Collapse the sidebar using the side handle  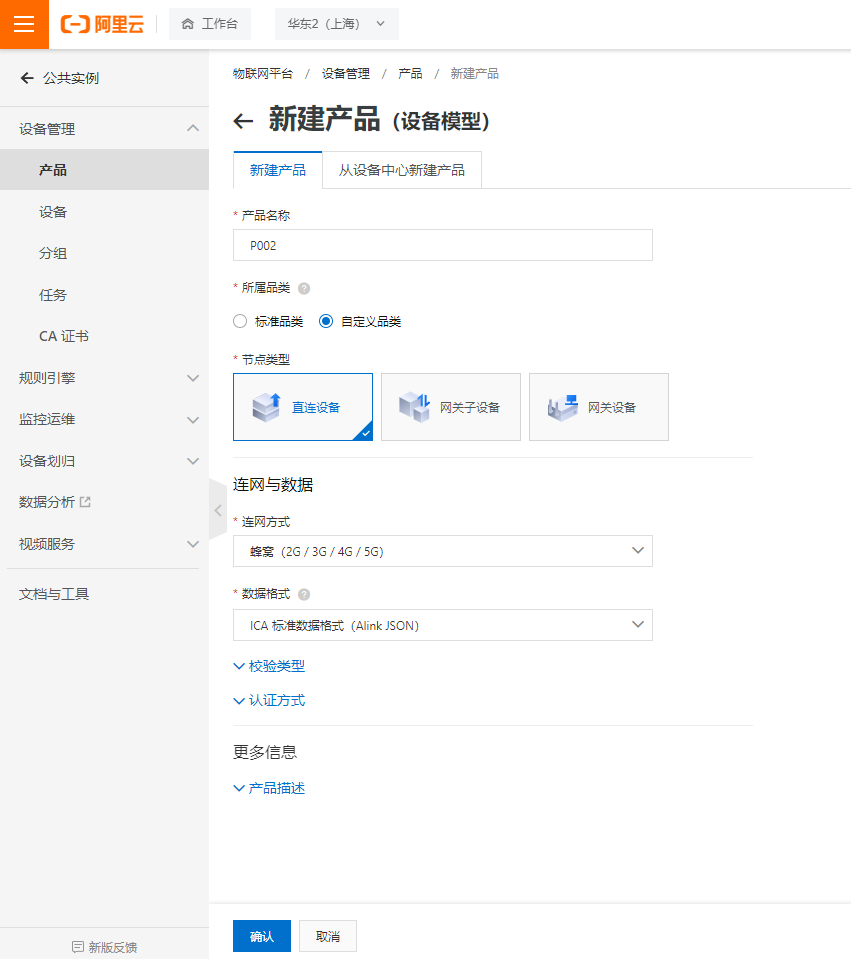click(x=217, y=510)
